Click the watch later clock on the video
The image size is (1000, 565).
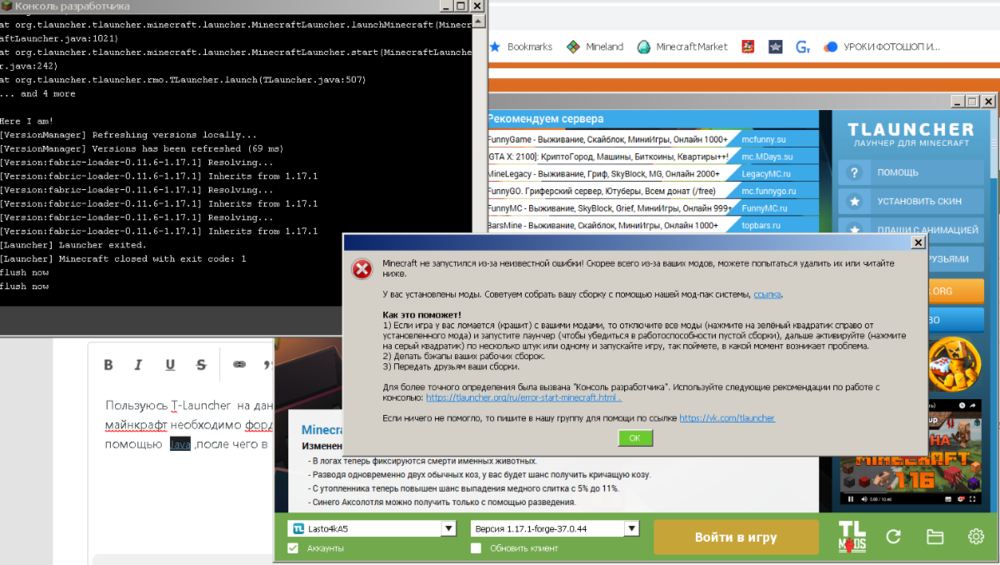pos(962,405)
